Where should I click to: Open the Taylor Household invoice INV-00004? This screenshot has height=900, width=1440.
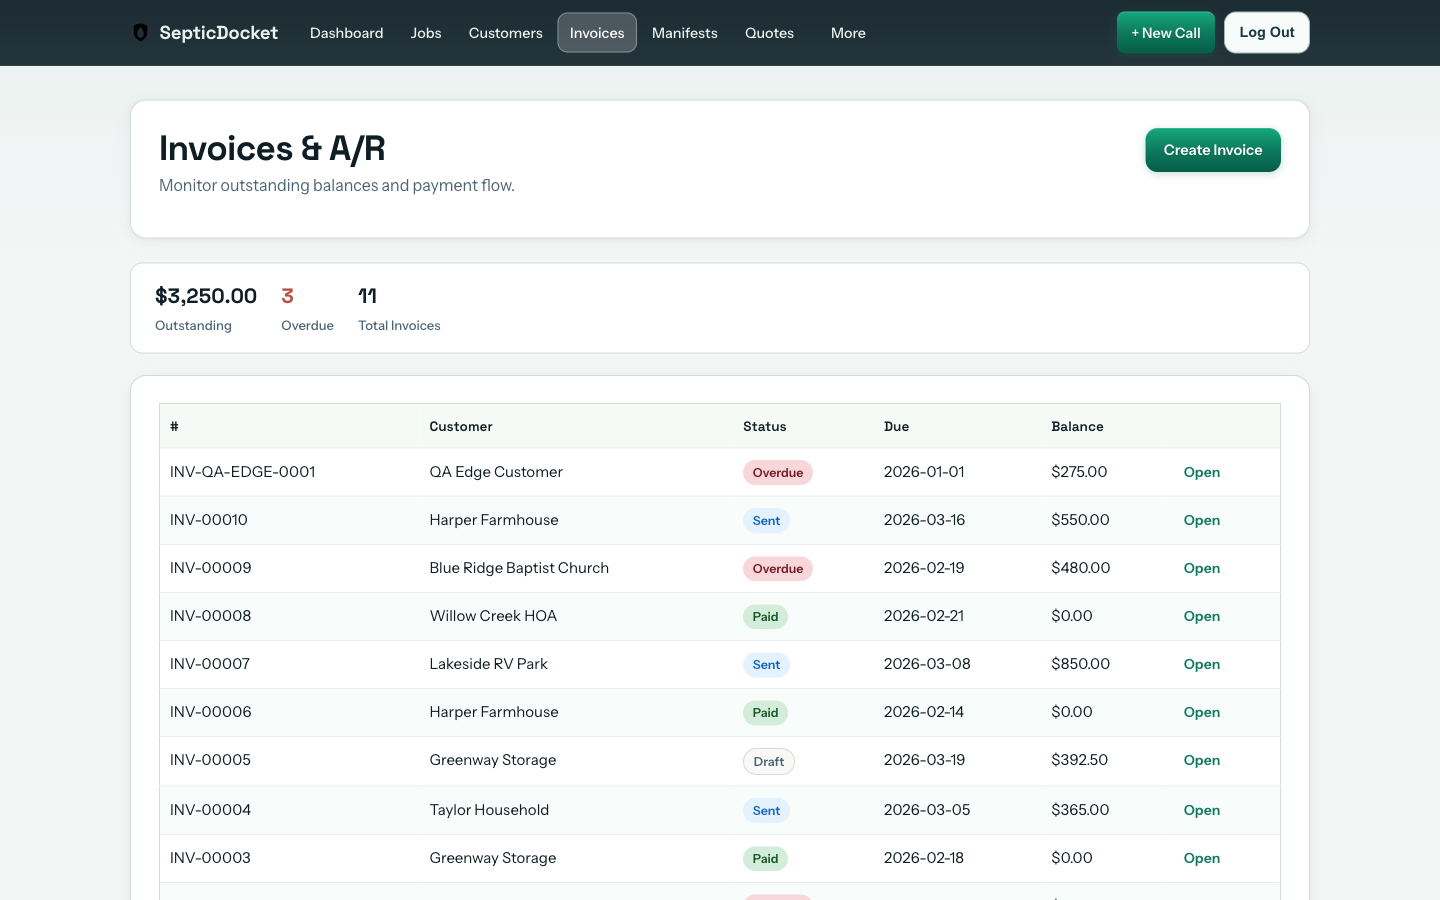coord(1201,811)
